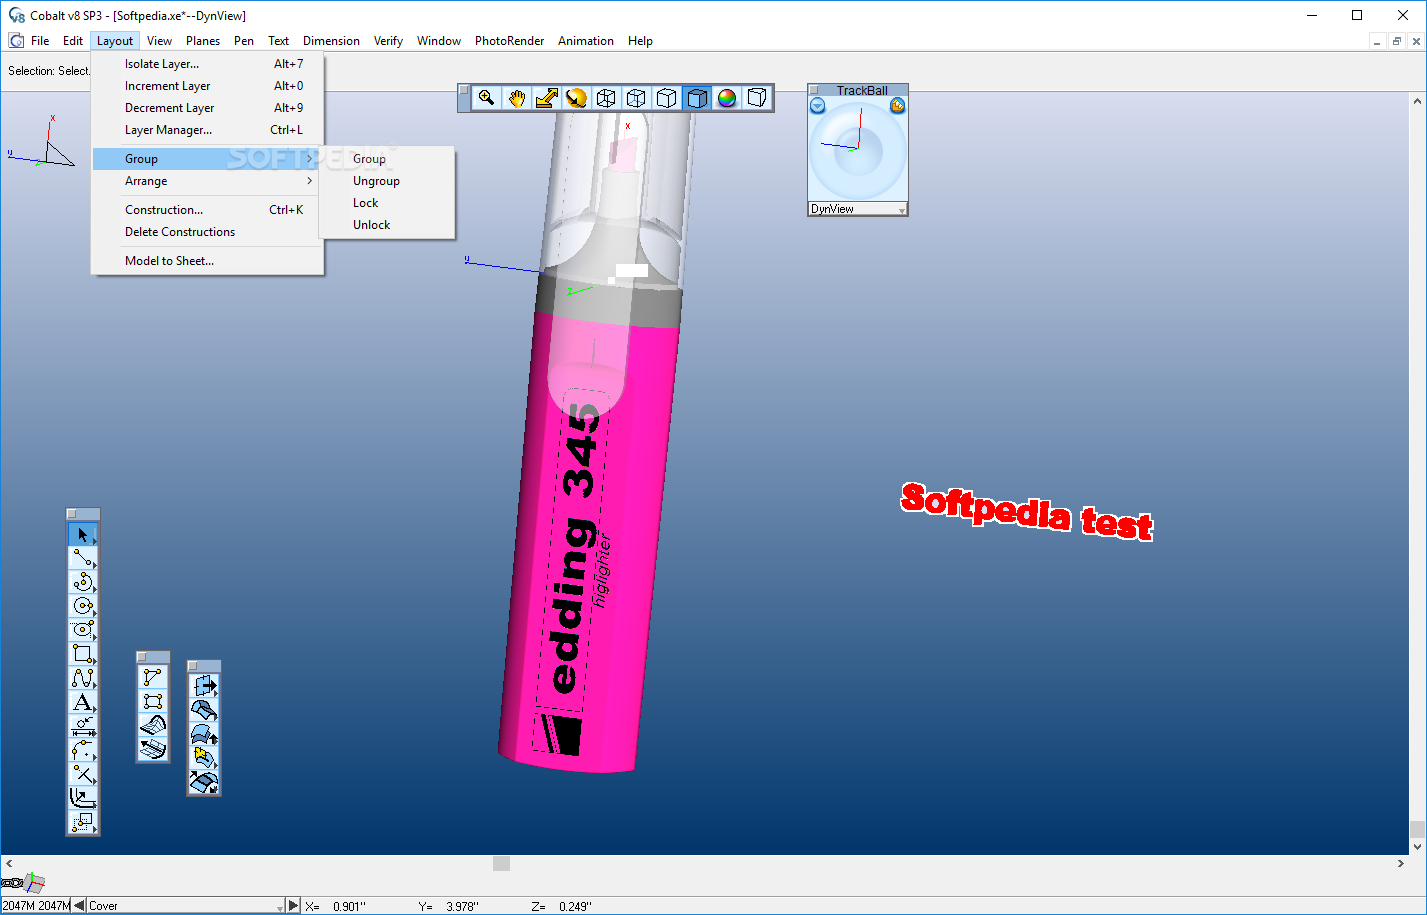Pick the curved mesh surface tool
Screen dimensions: 1427x915
[153, 725]
